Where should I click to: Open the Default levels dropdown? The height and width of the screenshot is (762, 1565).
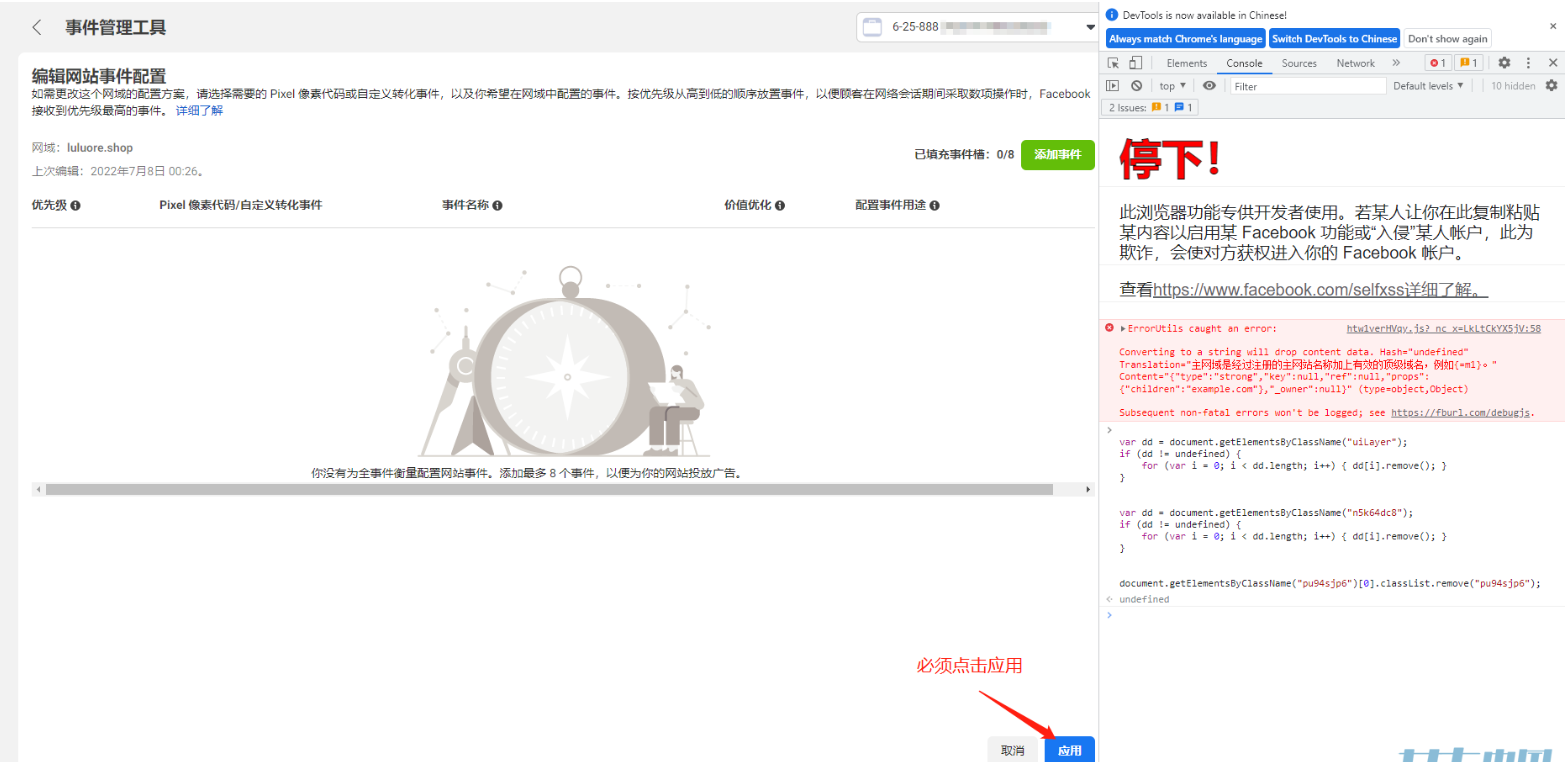(x=1428, y=86)
